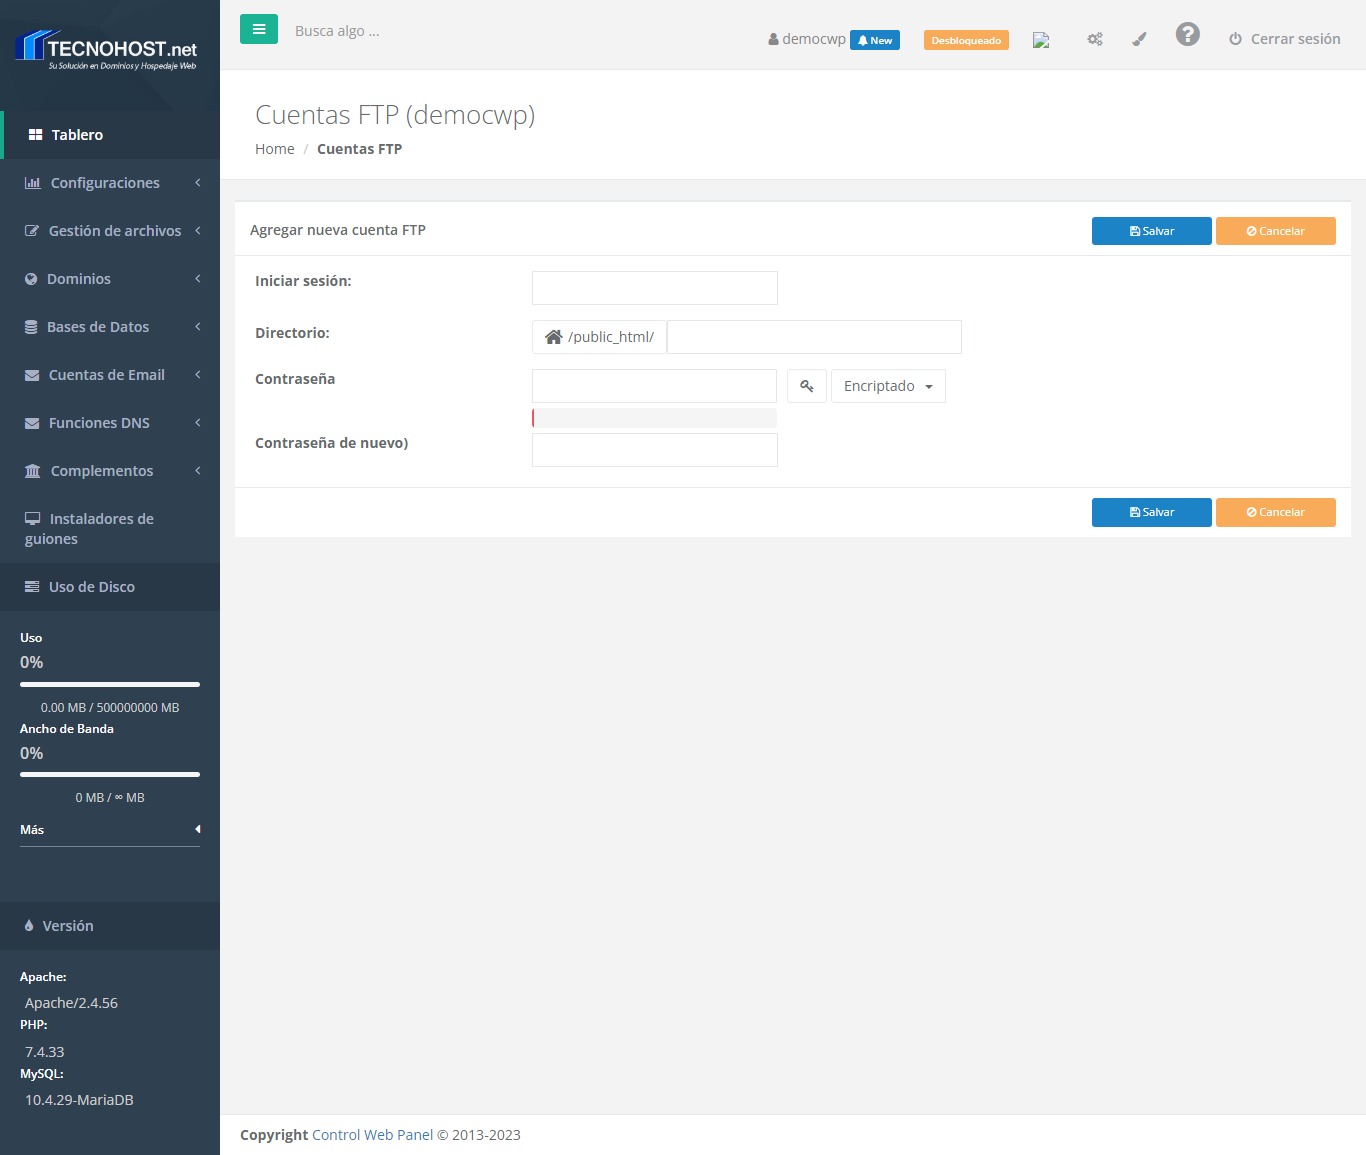Click the bottom Cancelar button

coord(1275,512)
